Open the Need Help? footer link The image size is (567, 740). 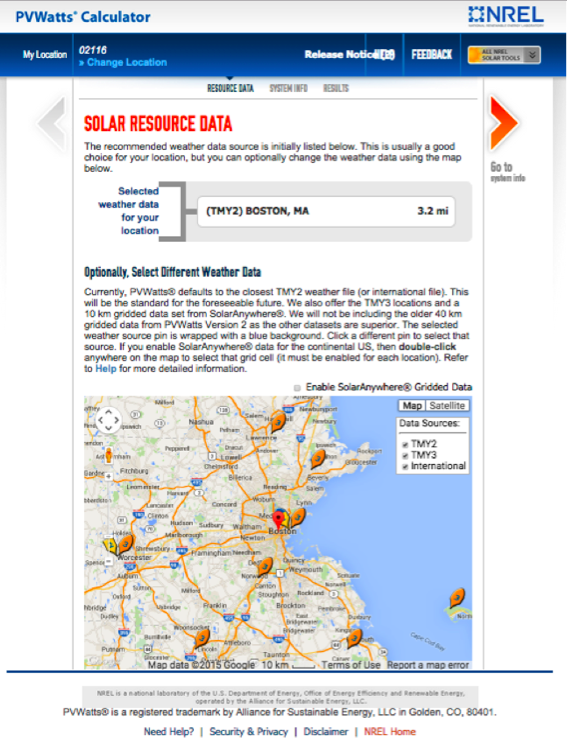tap(169, 732)
